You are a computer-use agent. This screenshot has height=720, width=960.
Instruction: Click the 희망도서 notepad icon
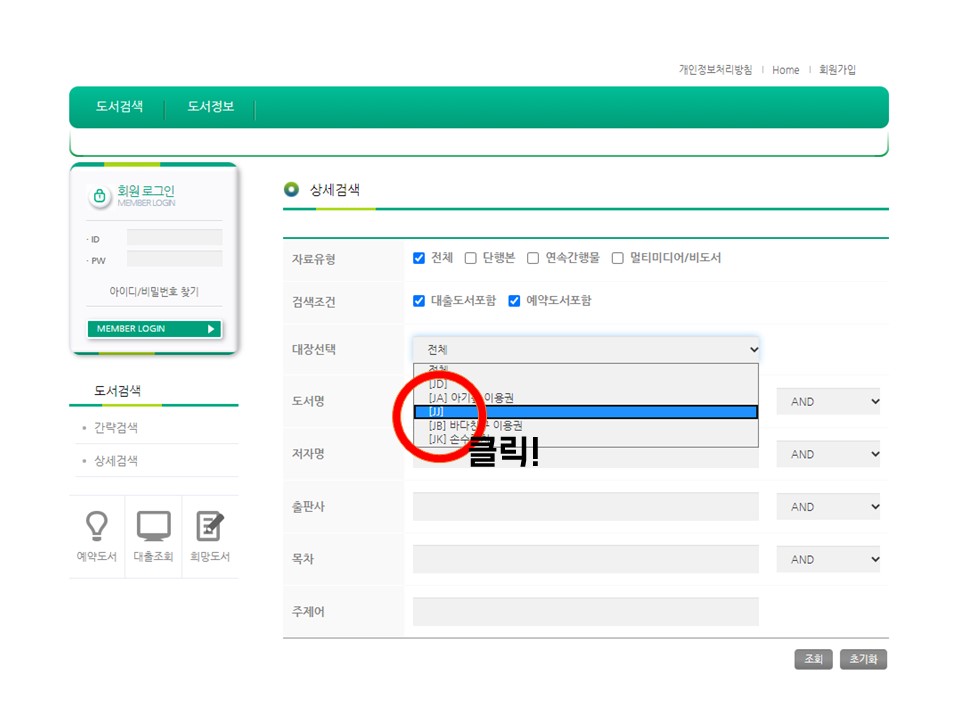pyautogui.click(x=210, y=526)
